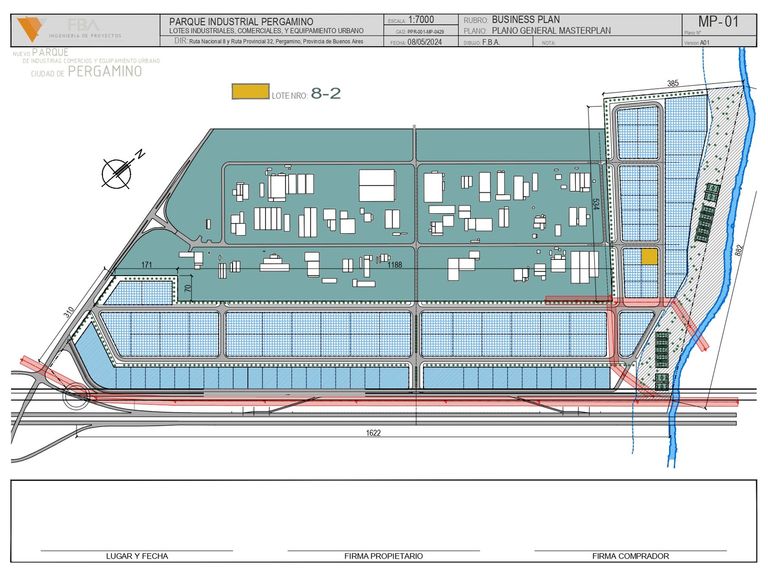The height and width of the screenshot is (576, 768).
Task: Click 'PLANO GENERAL MASTERPLAN' text
Action: (x=551, y=30)
